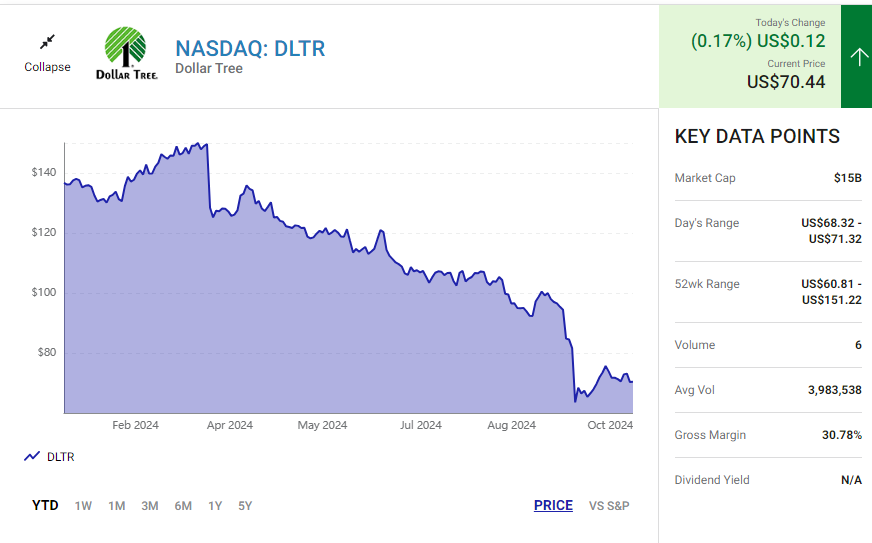
Task: Select the 5Y time range
Action: pyautogui.click(x=245, y=506)
